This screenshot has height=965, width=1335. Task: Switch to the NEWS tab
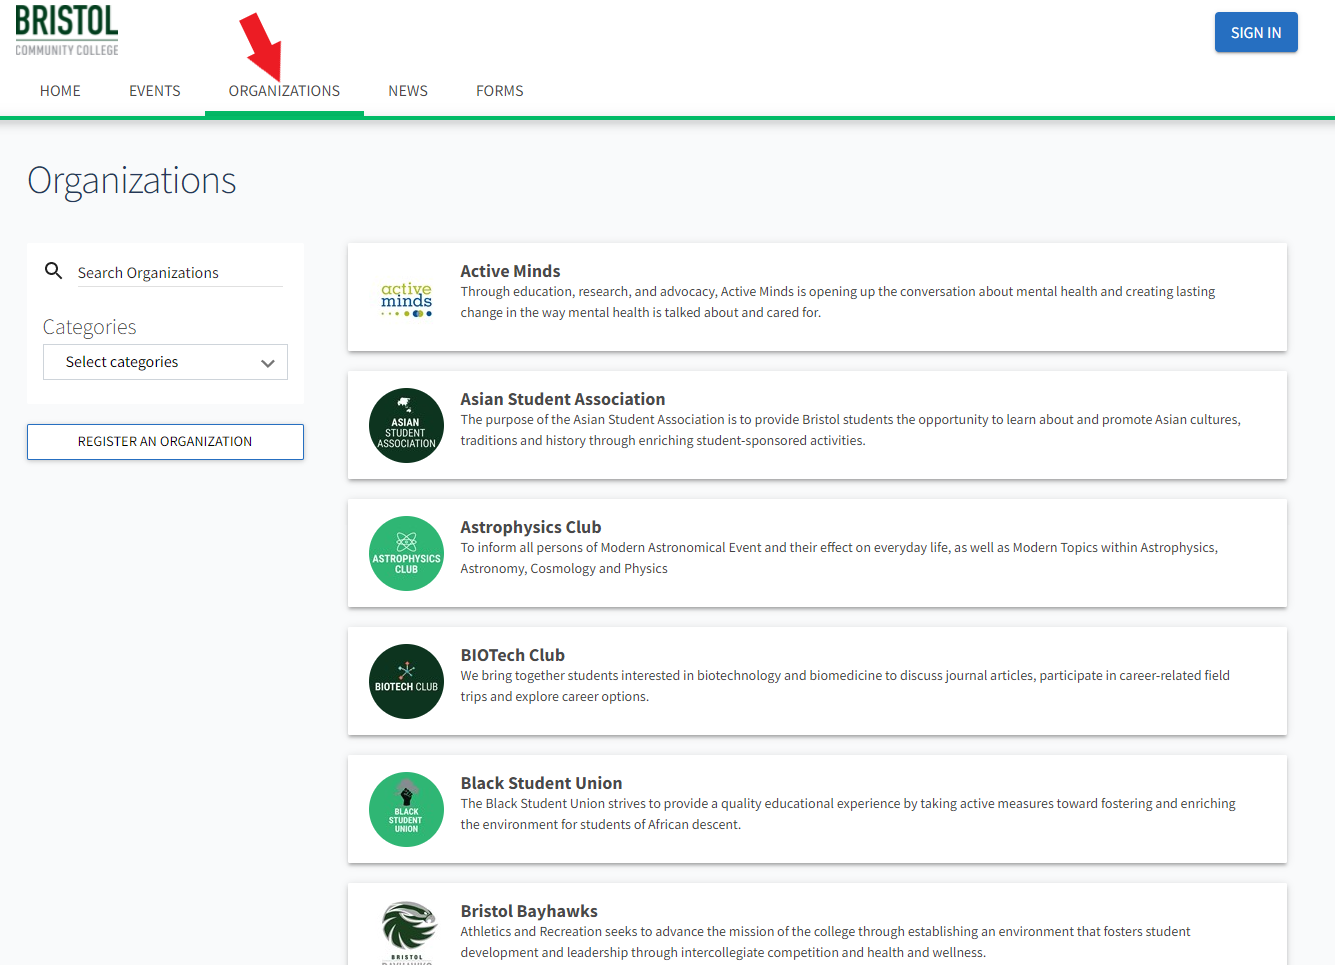(x=408, y=91)
